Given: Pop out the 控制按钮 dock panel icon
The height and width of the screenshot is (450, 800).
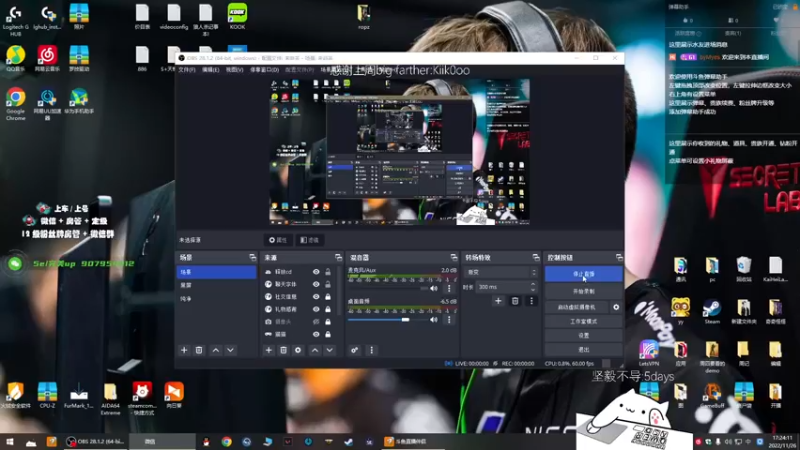Looking at the screenshot, I should click(x=619, y=258).
